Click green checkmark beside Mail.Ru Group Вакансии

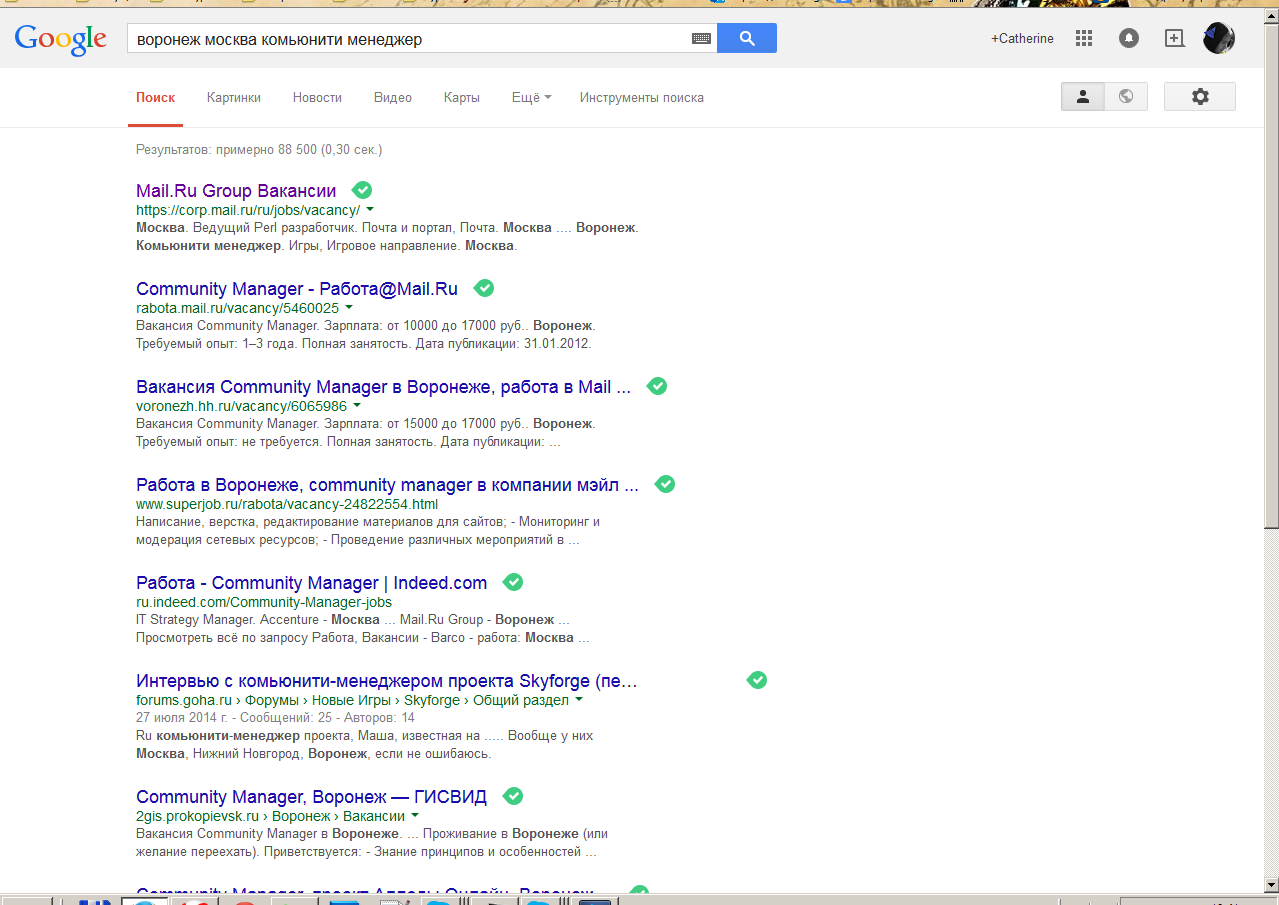(x=362, y=190)
